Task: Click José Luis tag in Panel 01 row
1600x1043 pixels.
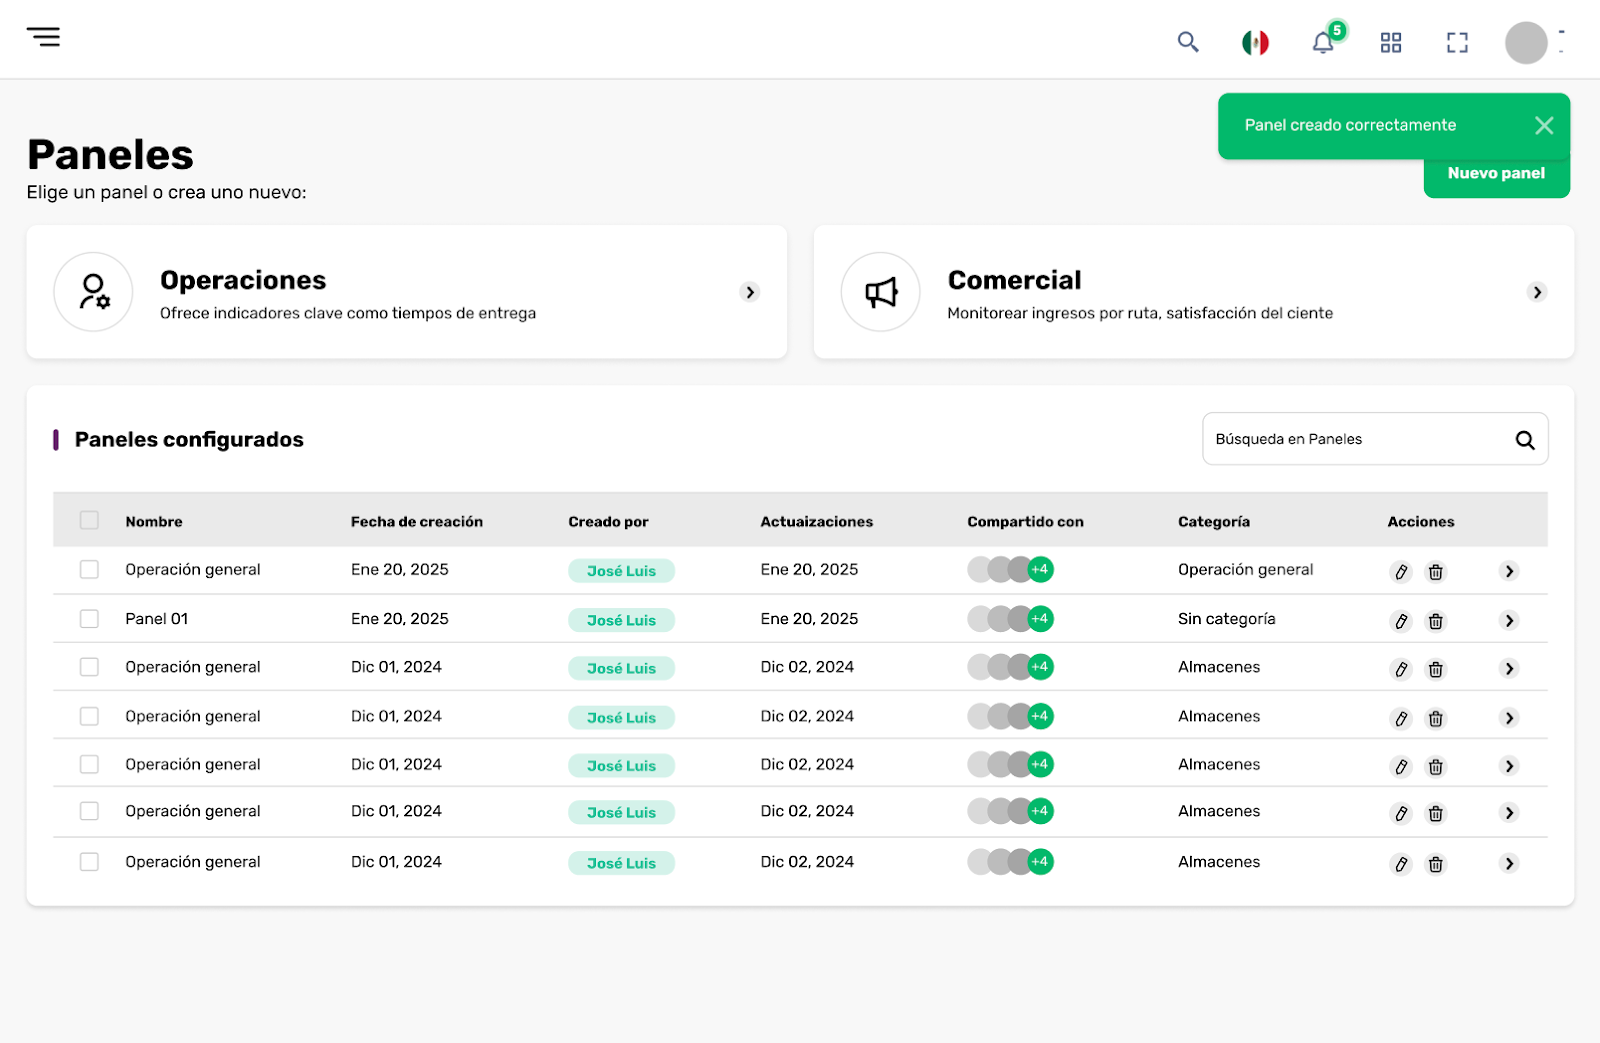Action: [x=621, y=620]
